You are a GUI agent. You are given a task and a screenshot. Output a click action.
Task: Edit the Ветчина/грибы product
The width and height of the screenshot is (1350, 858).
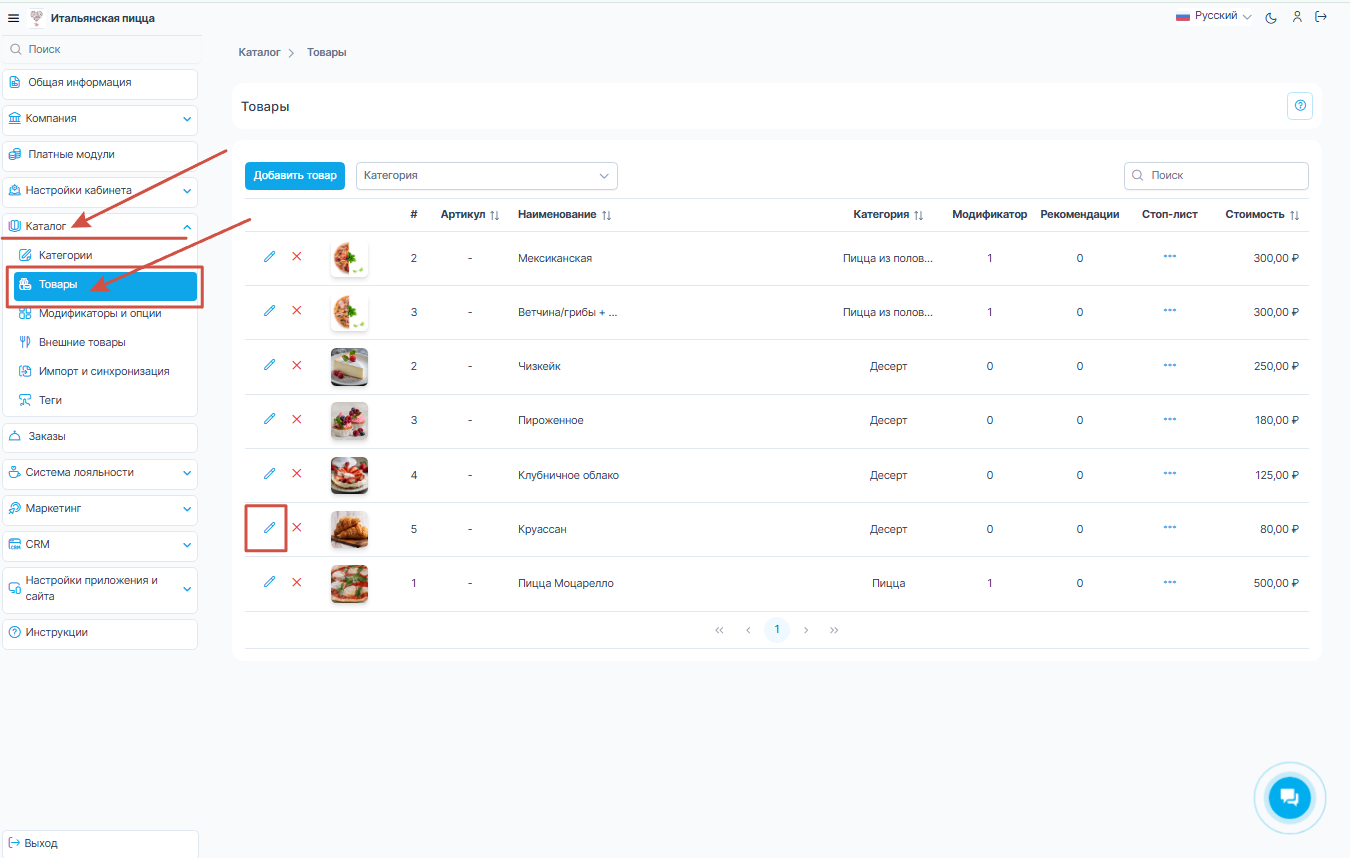pyautogui.click(x=269, y=311)
